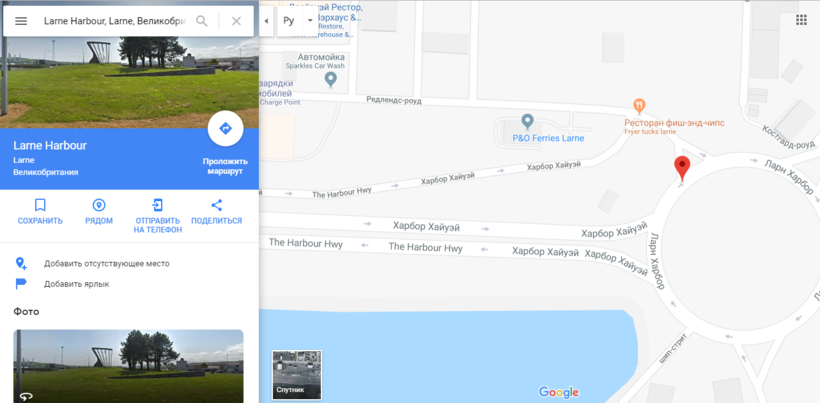Click the search magnifier icon
Image resolution: width=820 pixels, height=403 pixels.
pos(201,21)
